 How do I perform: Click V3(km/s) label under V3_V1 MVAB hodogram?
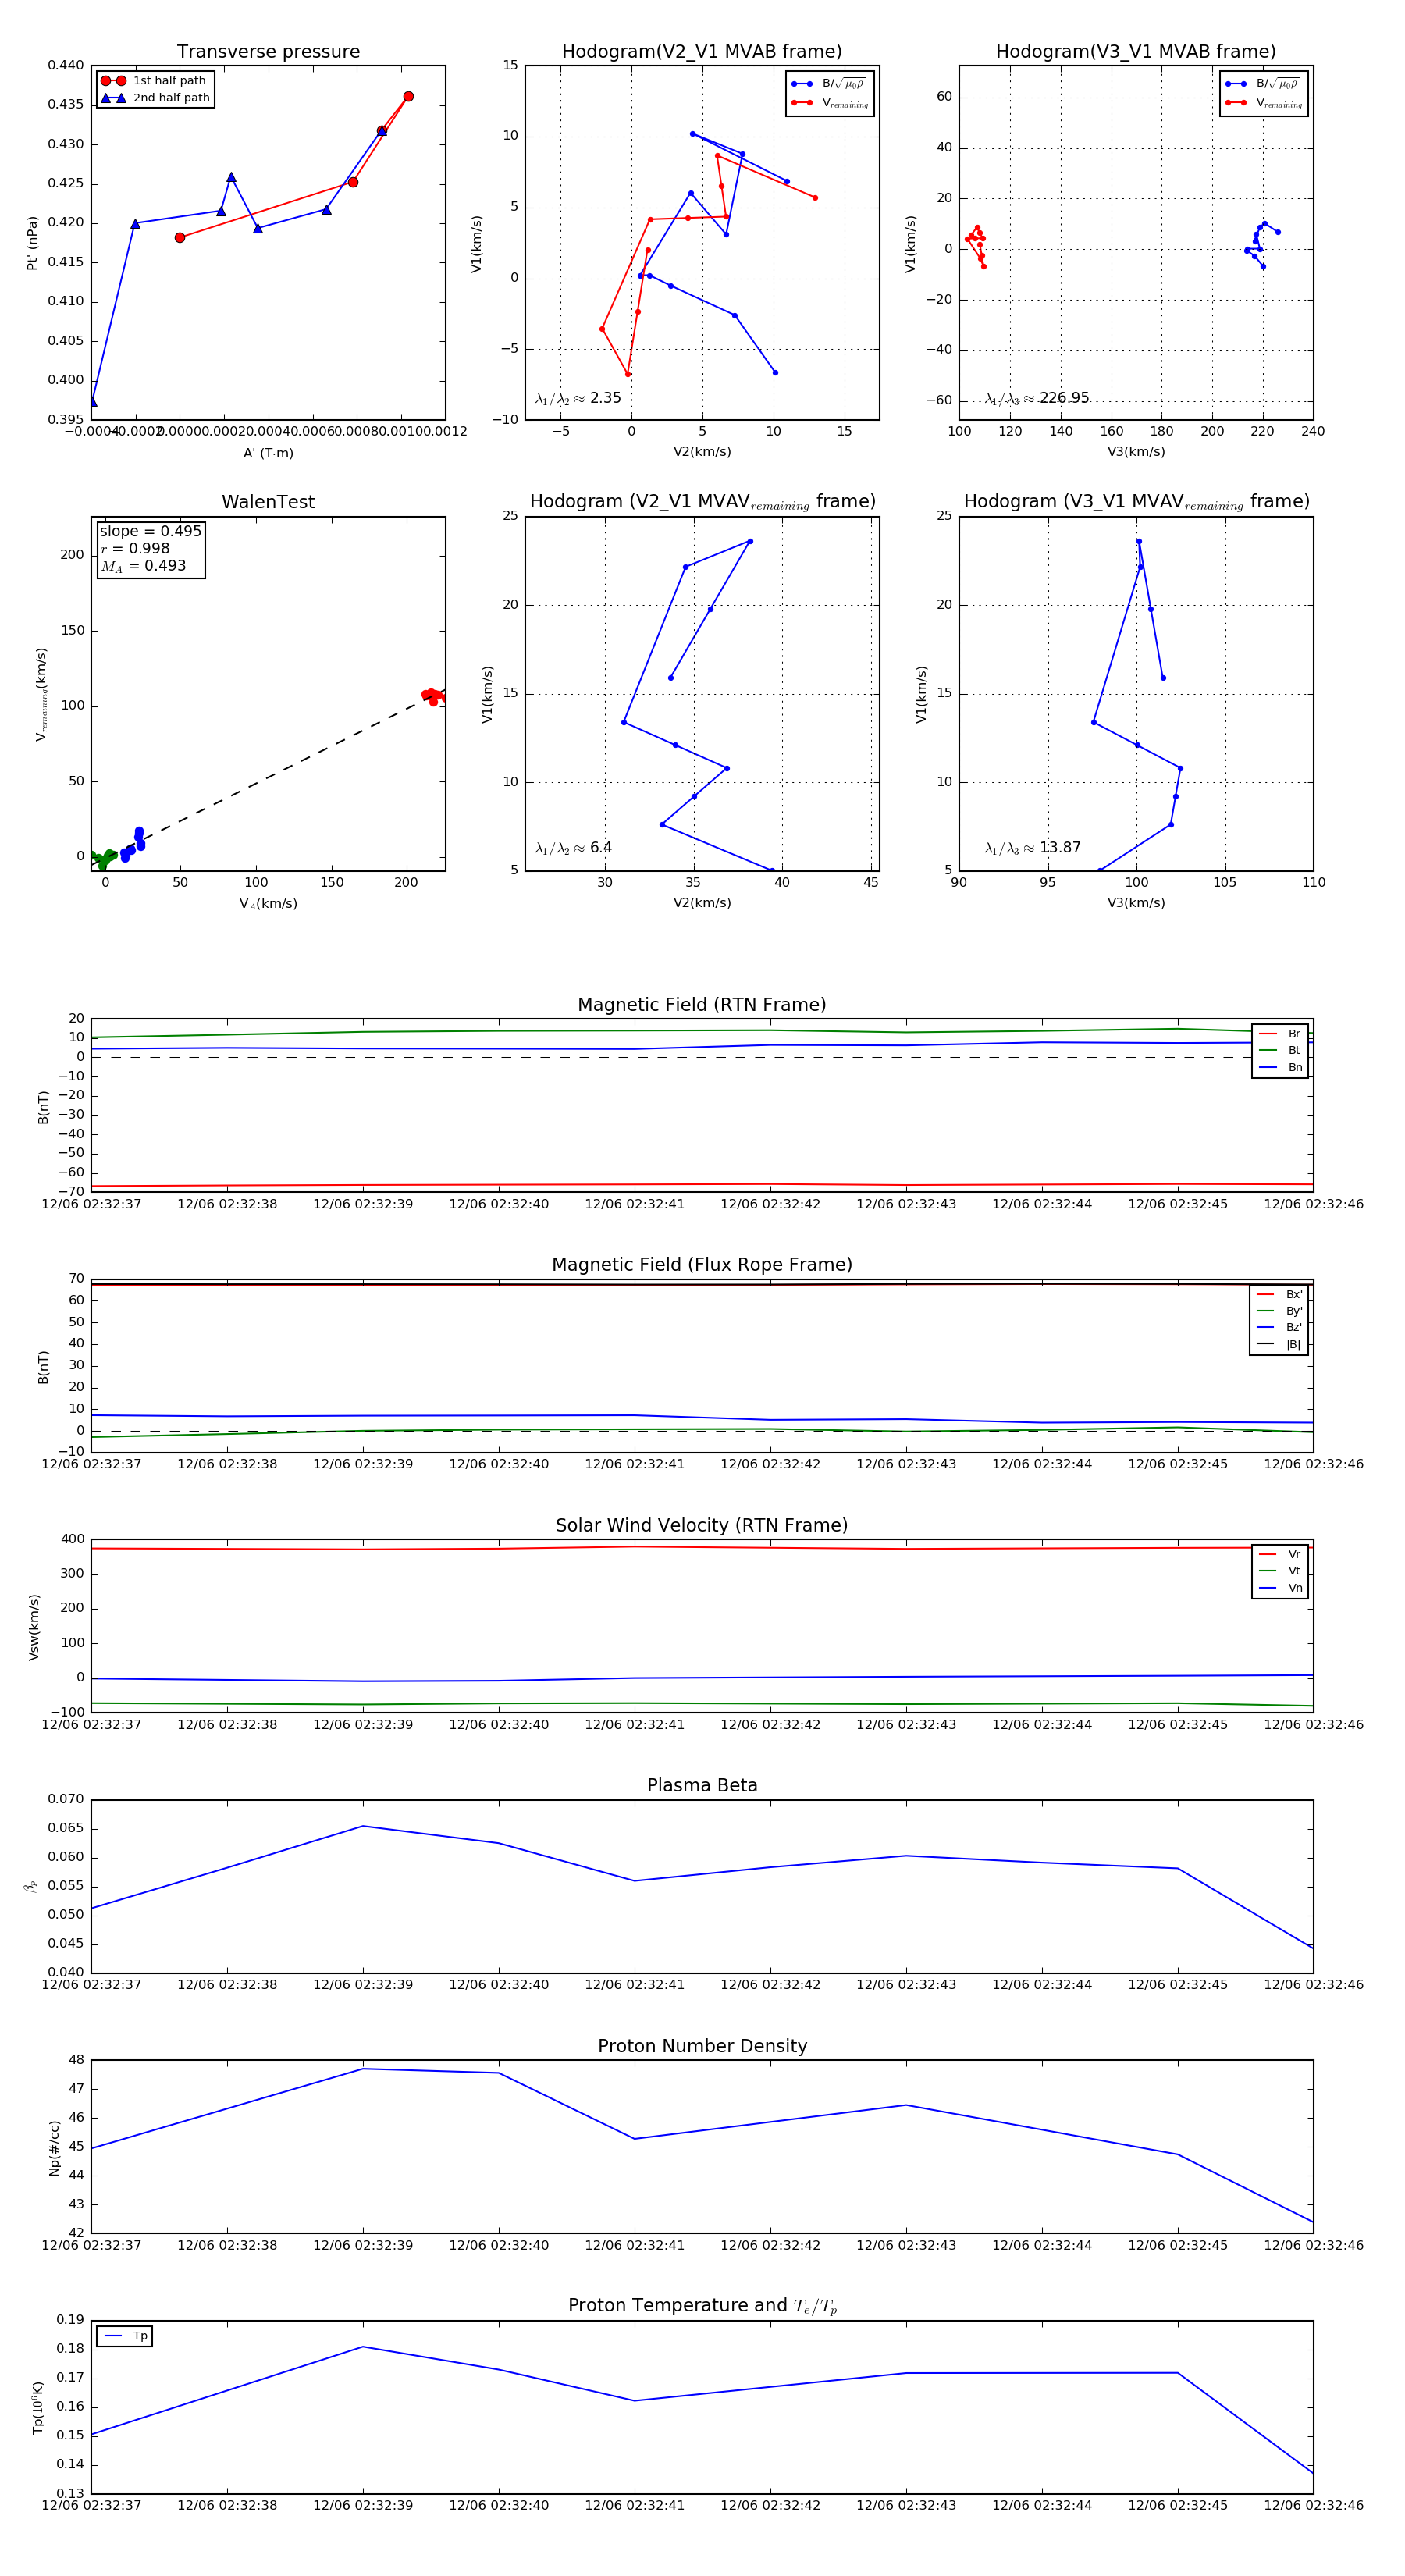(x=1136, y=452)
